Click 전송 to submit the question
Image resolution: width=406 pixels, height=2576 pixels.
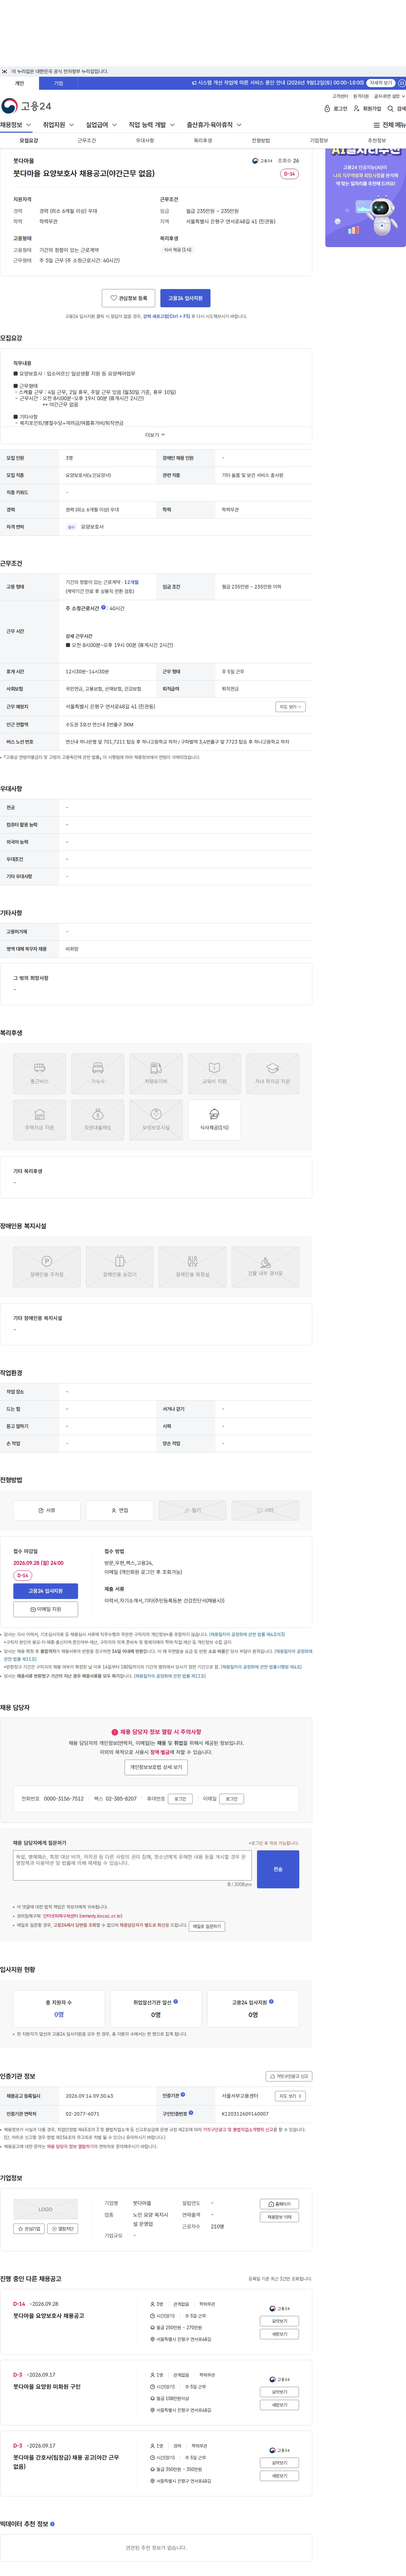click(278, 1869)
